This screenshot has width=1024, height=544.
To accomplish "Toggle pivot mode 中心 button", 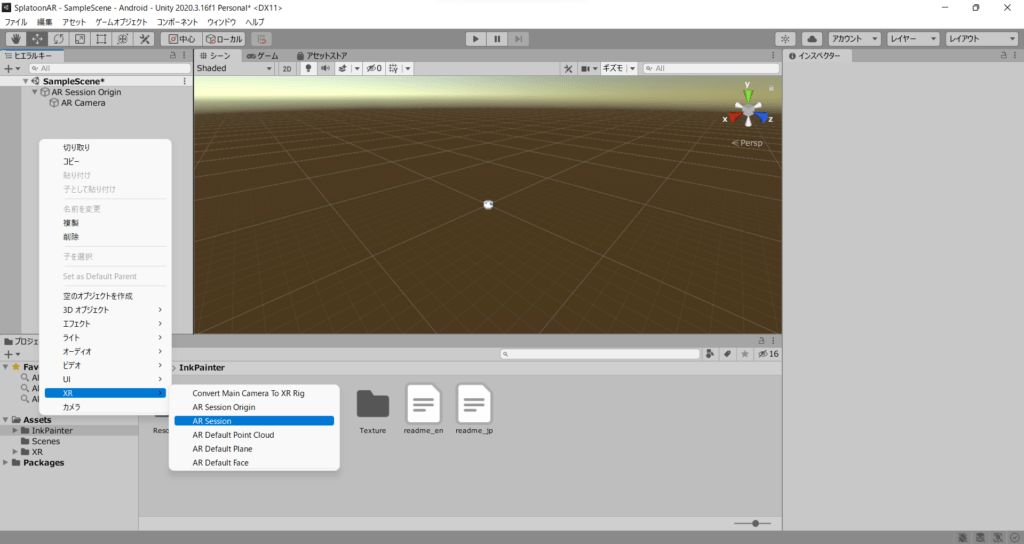I will [182, 39].
